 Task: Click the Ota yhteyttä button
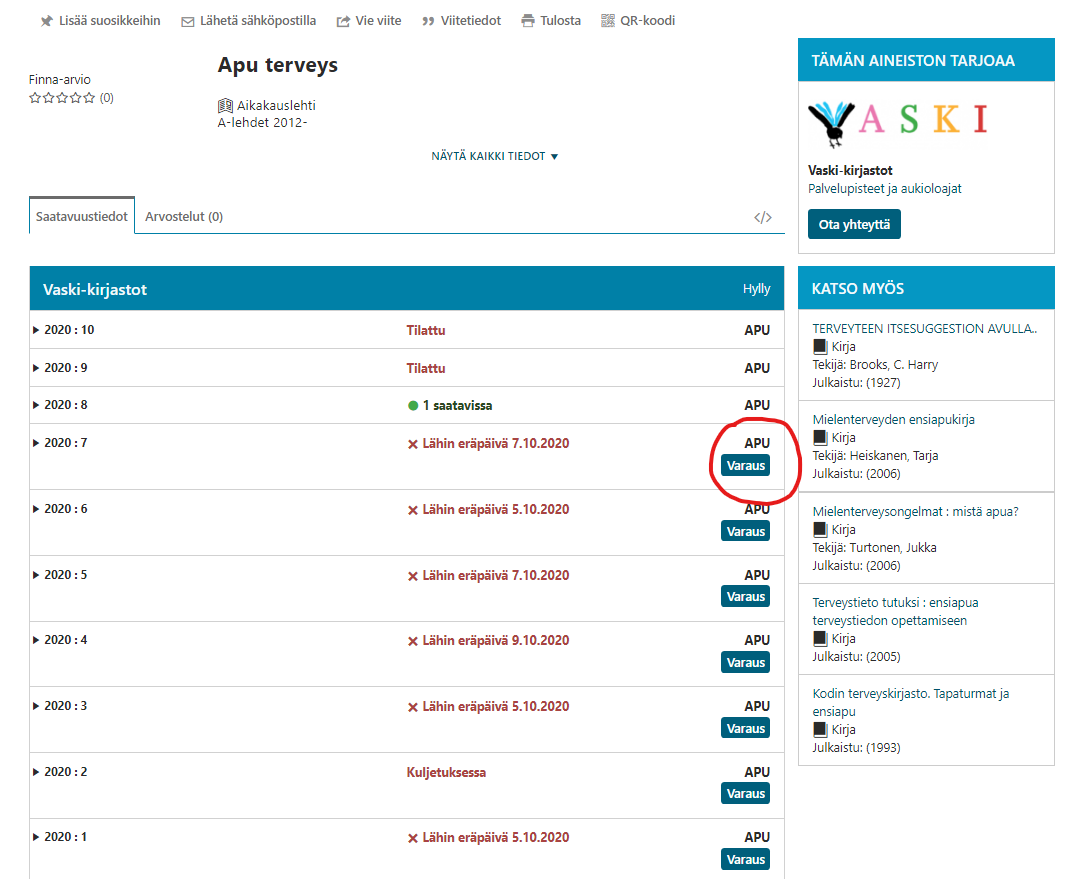coord(854,224)
